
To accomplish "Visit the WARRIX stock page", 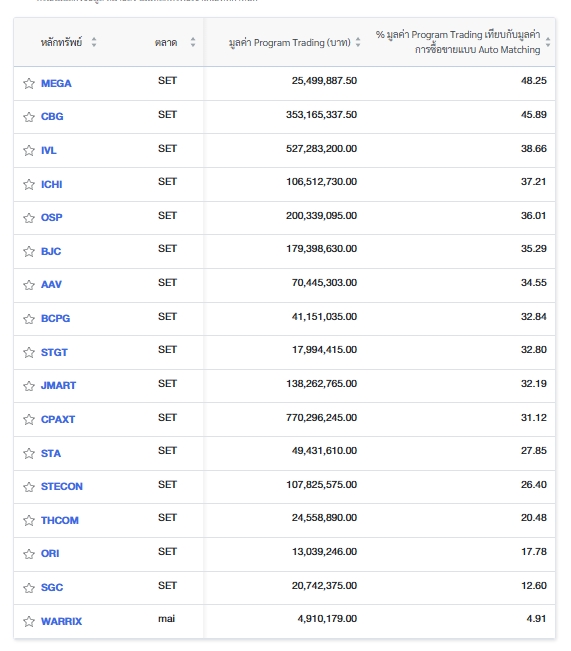I will [x=61, y=621].
